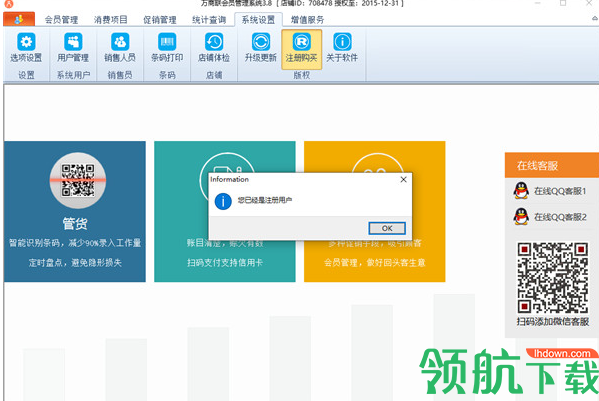599x401 pixels.
Task: Click the application menu orange button
Action: click(19, 19)
